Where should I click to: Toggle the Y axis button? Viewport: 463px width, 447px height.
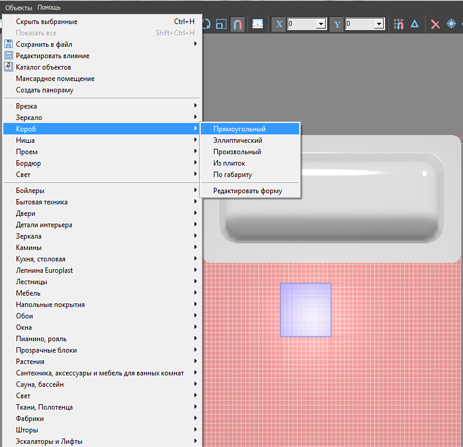pyautogui.click(x=337, y=24)
